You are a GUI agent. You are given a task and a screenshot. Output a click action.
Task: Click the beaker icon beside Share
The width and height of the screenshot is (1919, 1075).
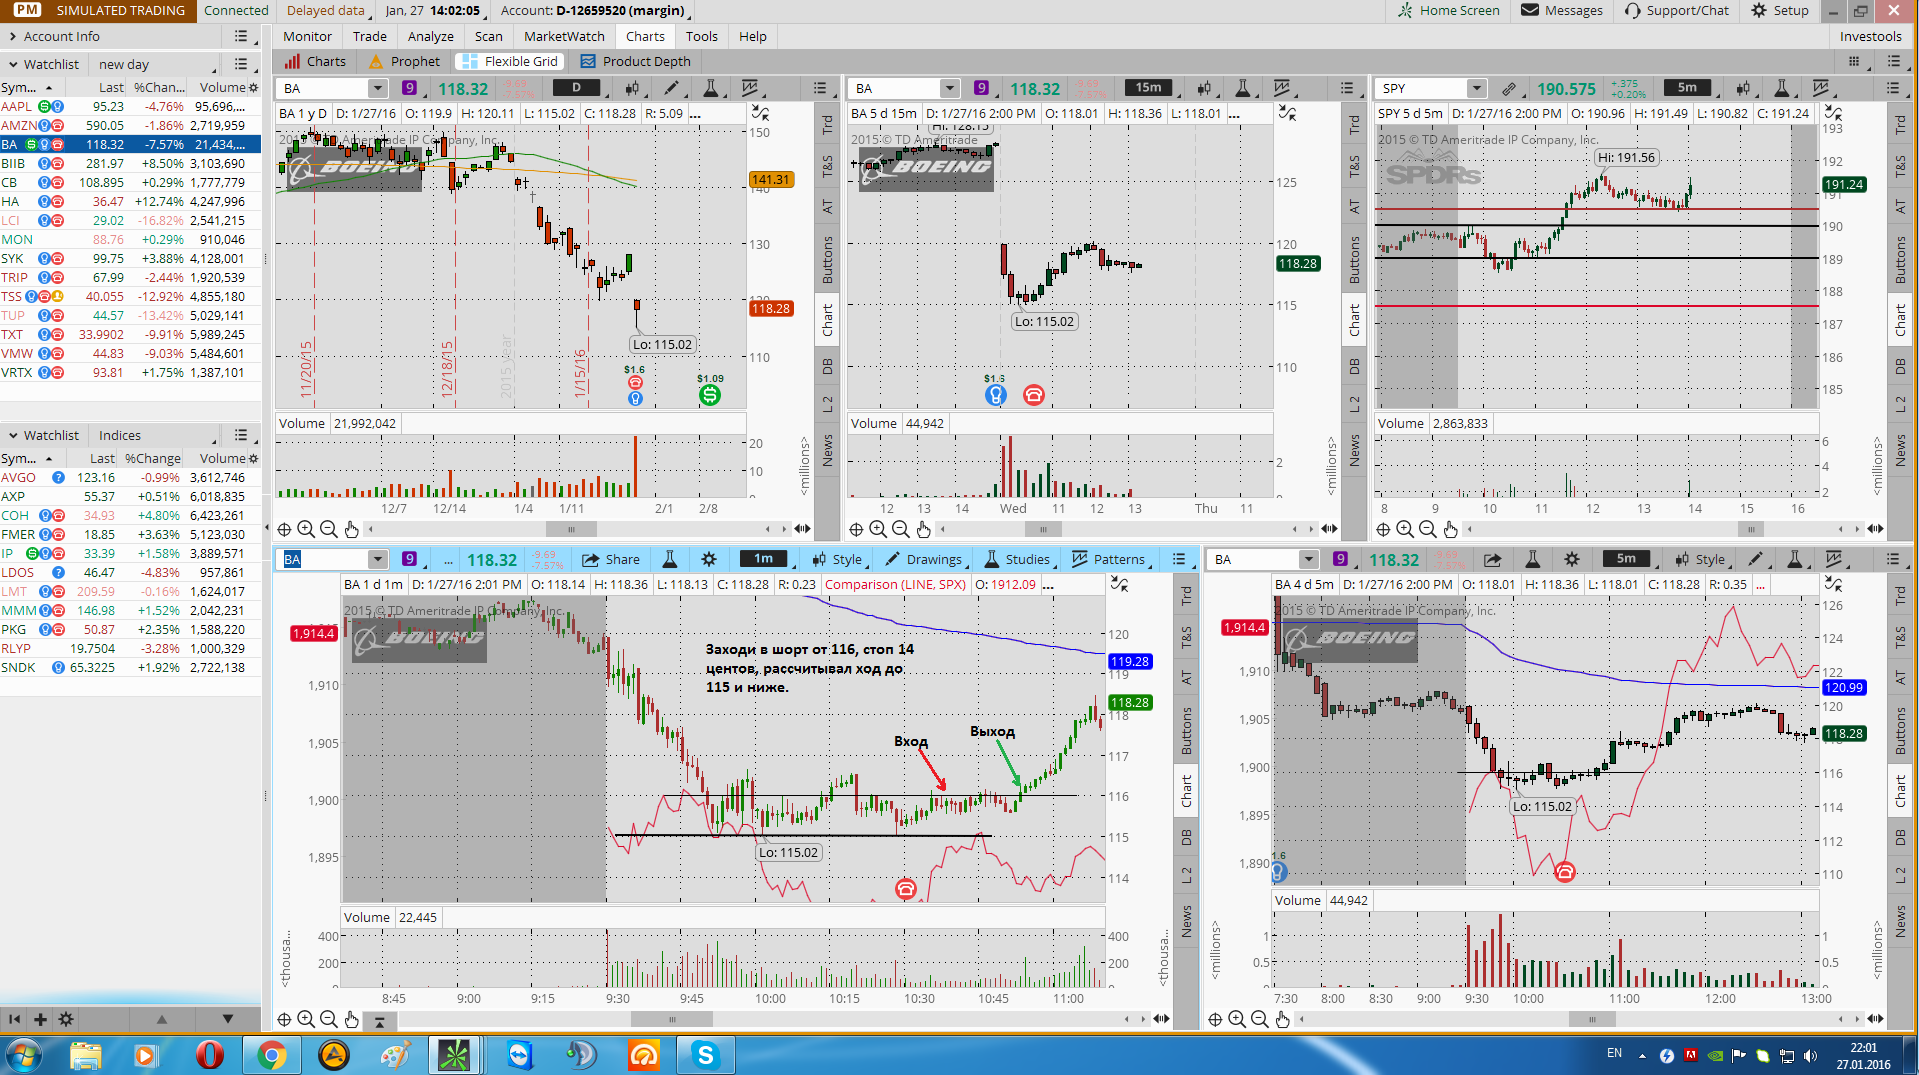click(670, 560)
